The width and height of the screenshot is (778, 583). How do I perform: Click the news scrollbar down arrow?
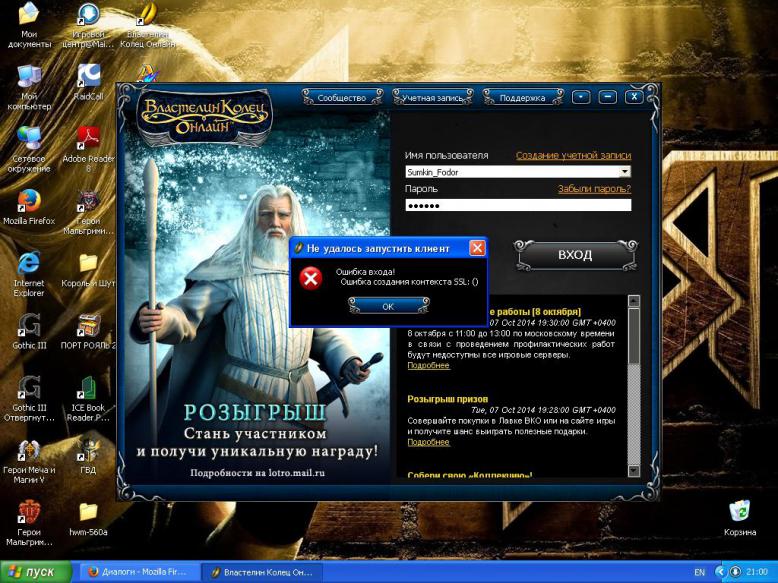pos(634,470)
